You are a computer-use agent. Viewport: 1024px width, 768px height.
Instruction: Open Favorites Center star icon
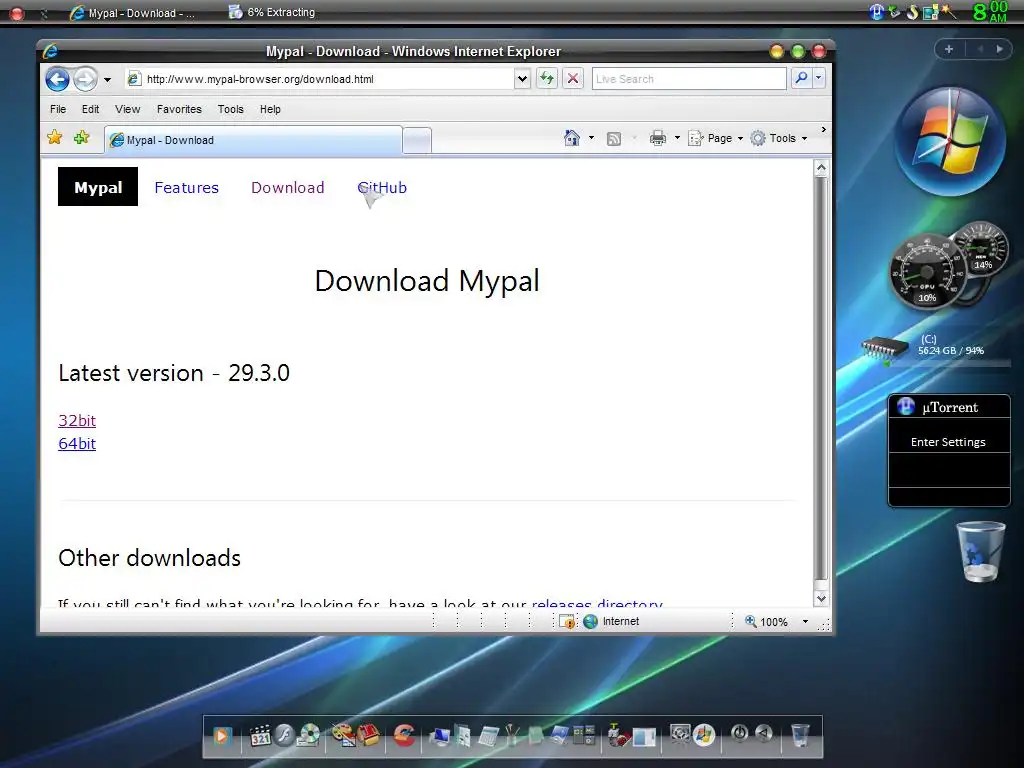pyautogui.click(x=55, y=137)
